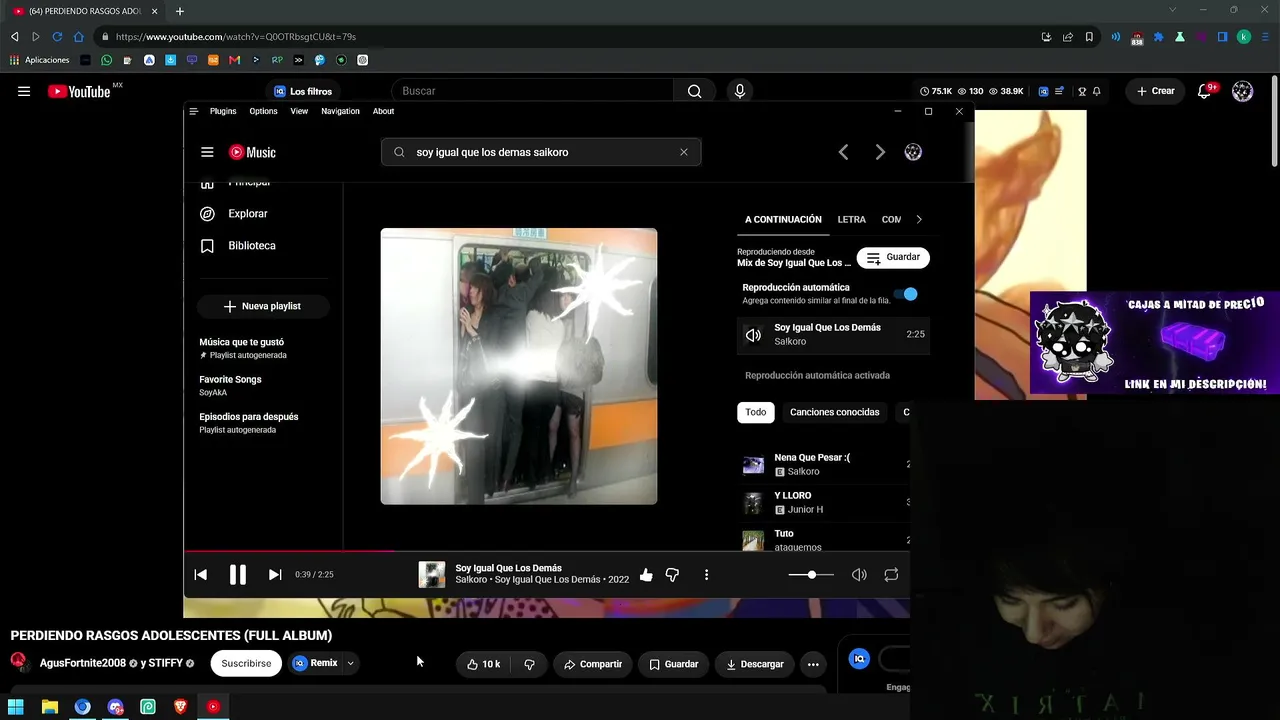
Task: Download the video with Descargar
Action: point(755,664)
